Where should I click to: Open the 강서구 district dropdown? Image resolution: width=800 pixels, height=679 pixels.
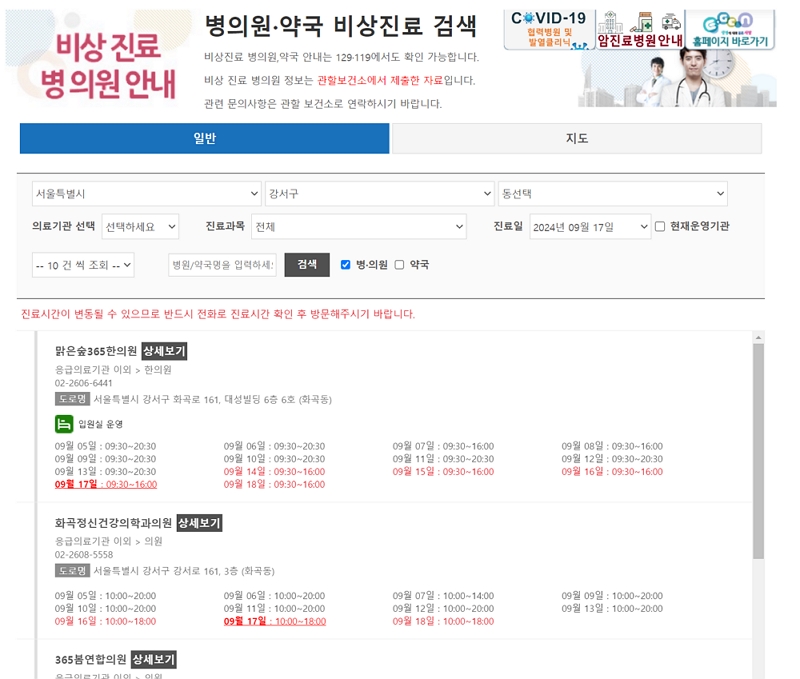pyautogui.click(x=380, y=193)
